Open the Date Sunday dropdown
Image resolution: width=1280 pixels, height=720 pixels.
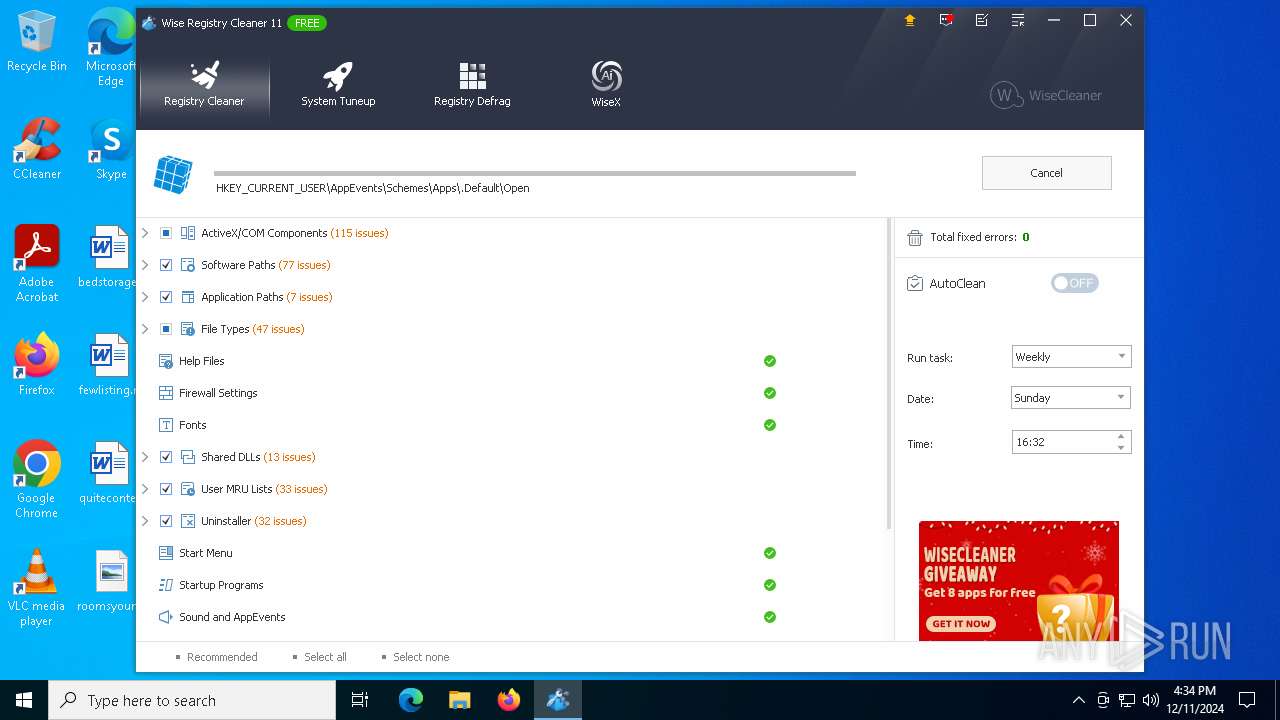1071,398
